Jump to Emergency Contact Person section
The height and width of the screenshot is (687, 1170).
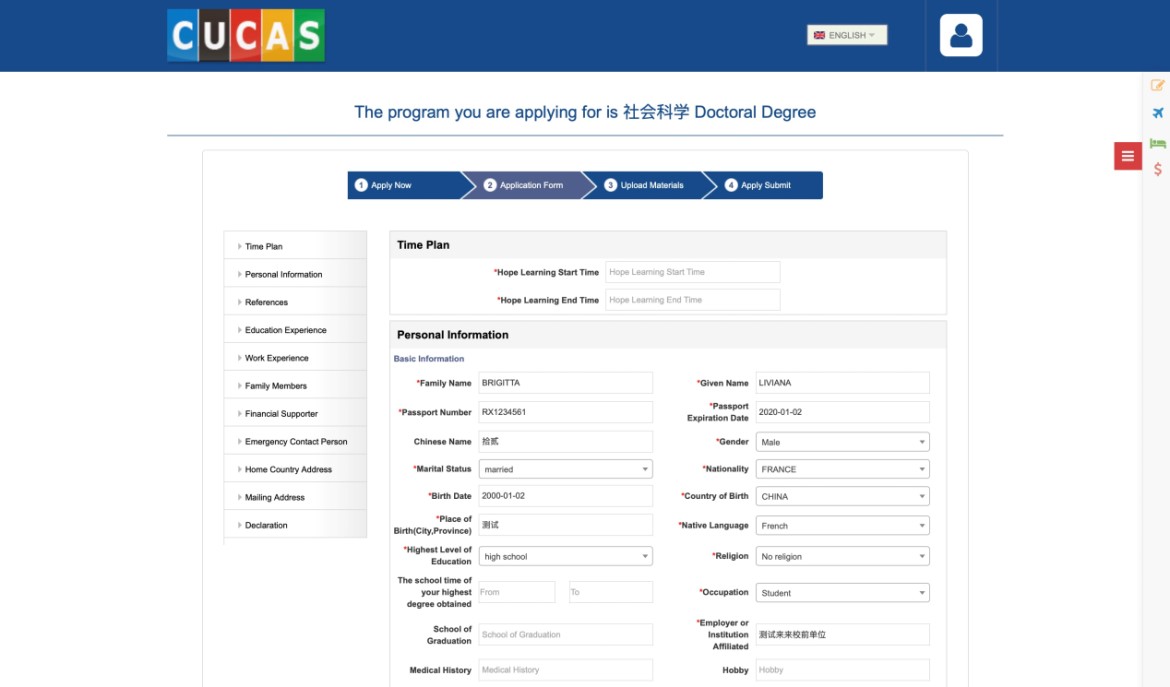pos(296,442)
